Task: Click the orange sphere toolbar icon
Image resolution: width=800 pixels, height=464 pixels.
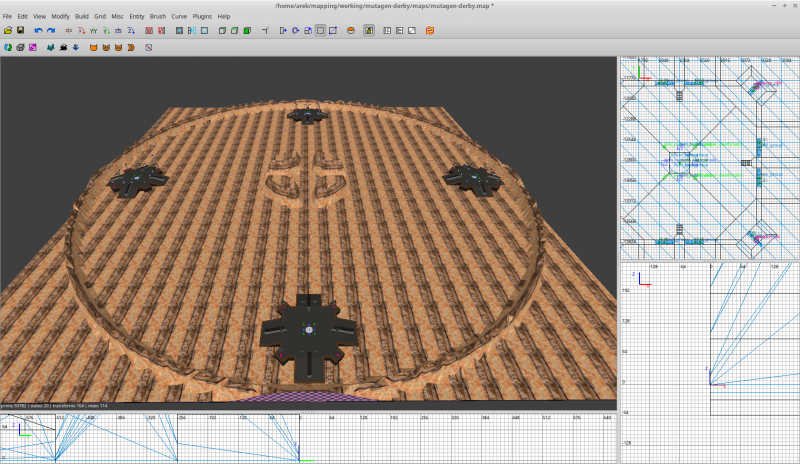Action: [x=351, y=31]
